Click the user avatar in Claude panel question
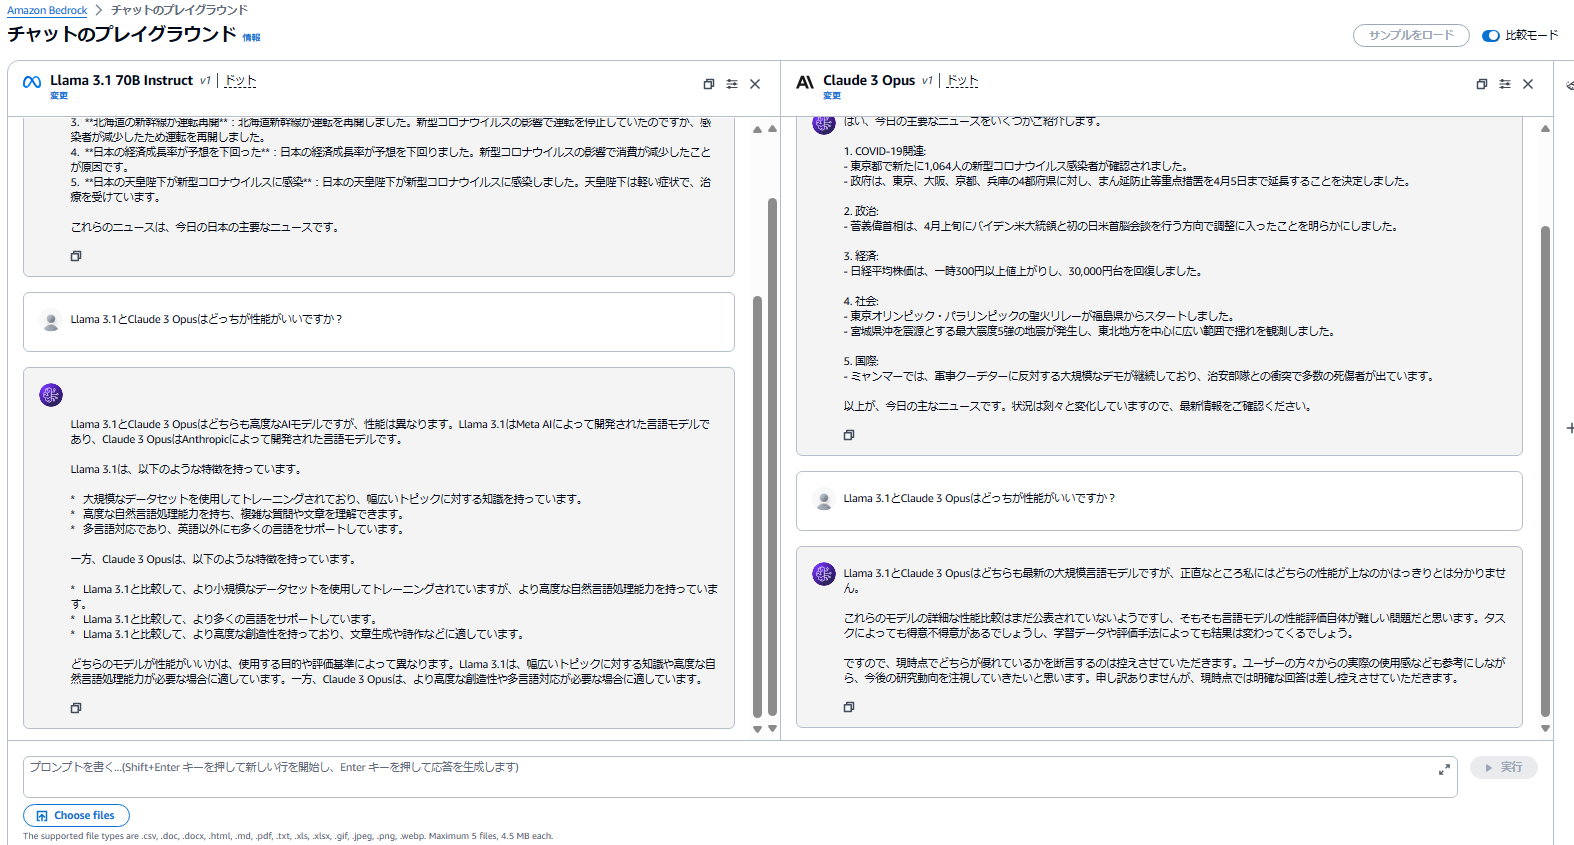Screen dimensions: 1574x845 click(824, 500)
